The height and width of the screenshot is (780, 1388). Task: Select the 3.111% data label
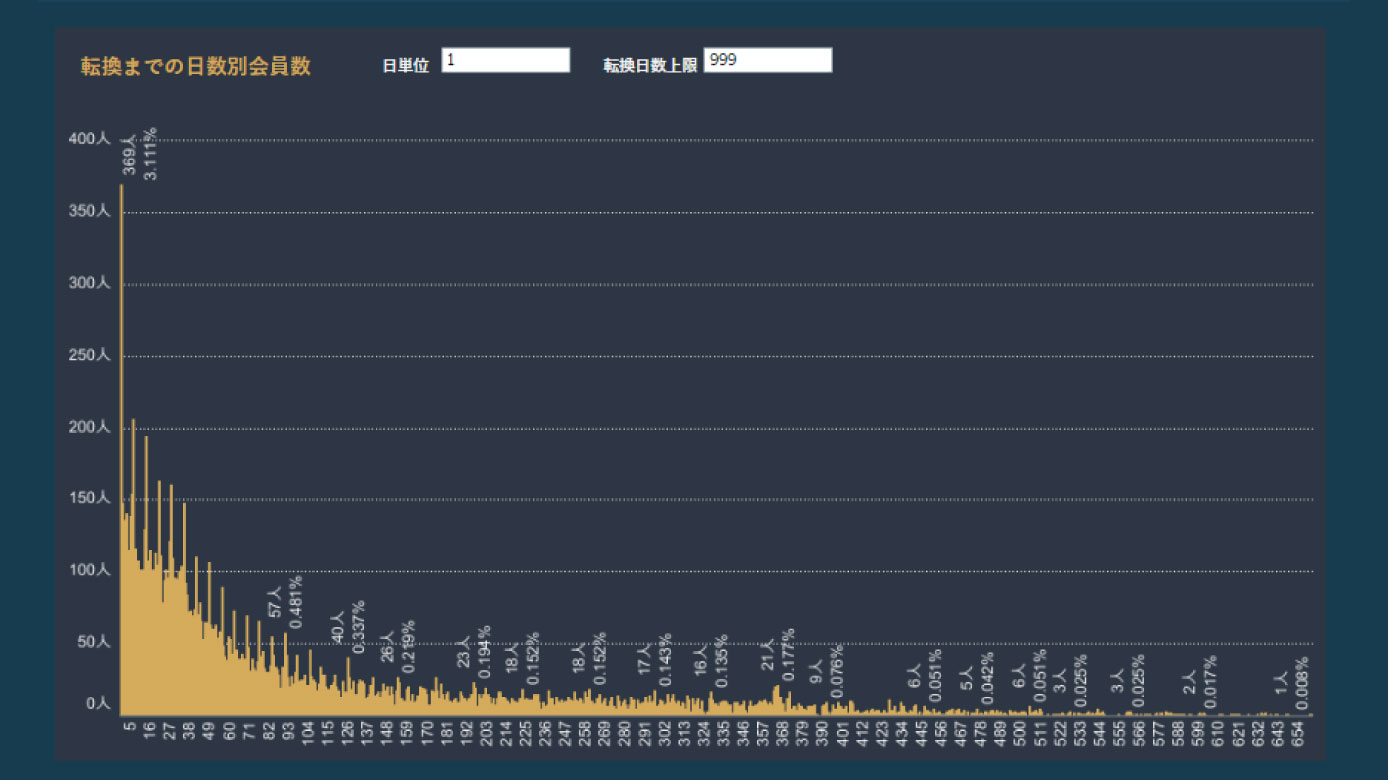point(150,154)
